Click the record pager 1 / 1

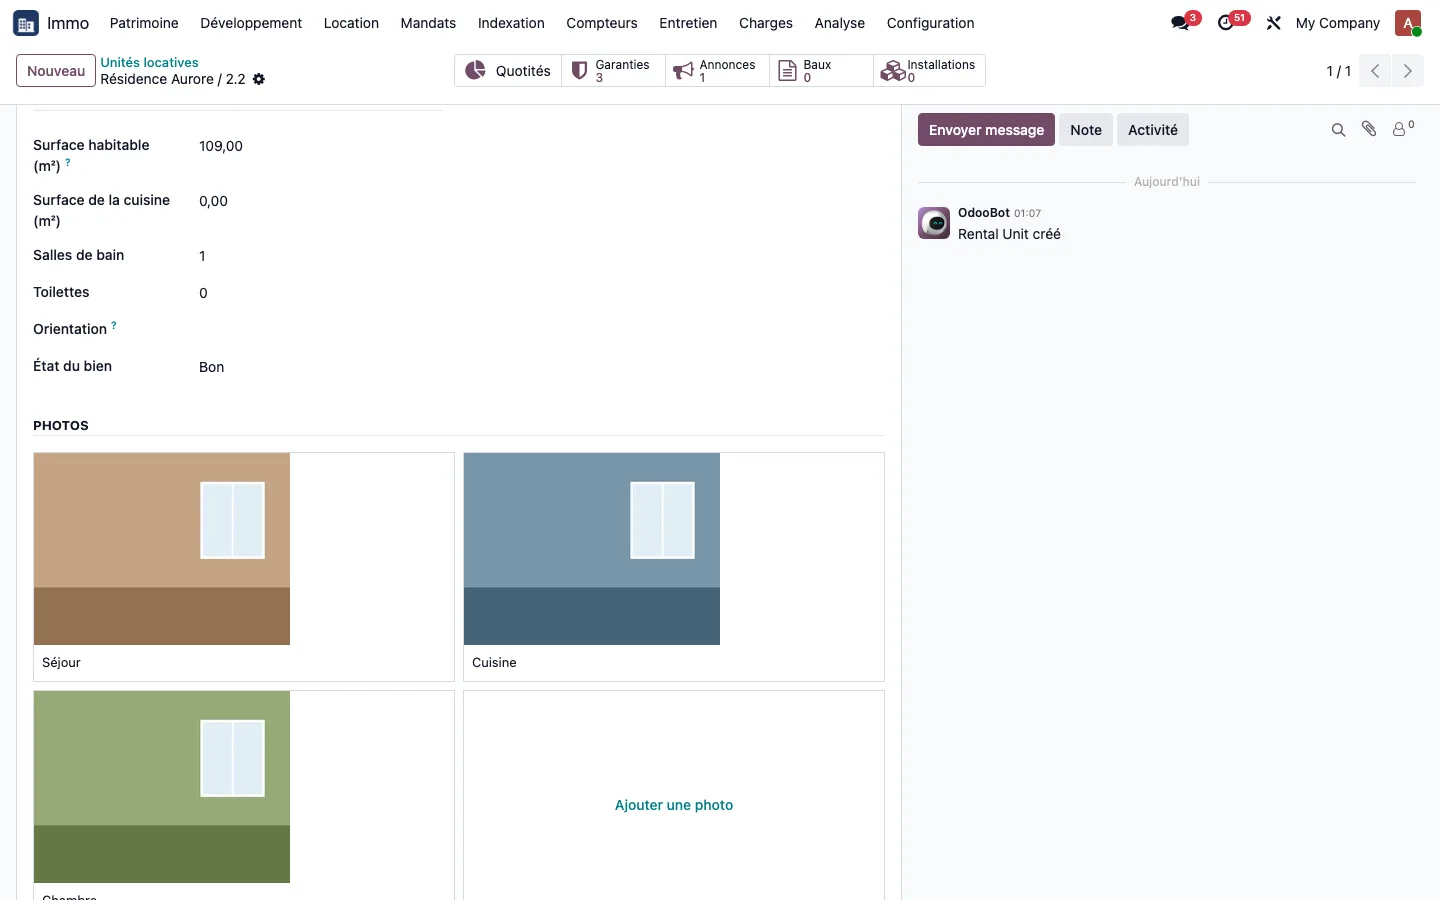point(1338,71)
